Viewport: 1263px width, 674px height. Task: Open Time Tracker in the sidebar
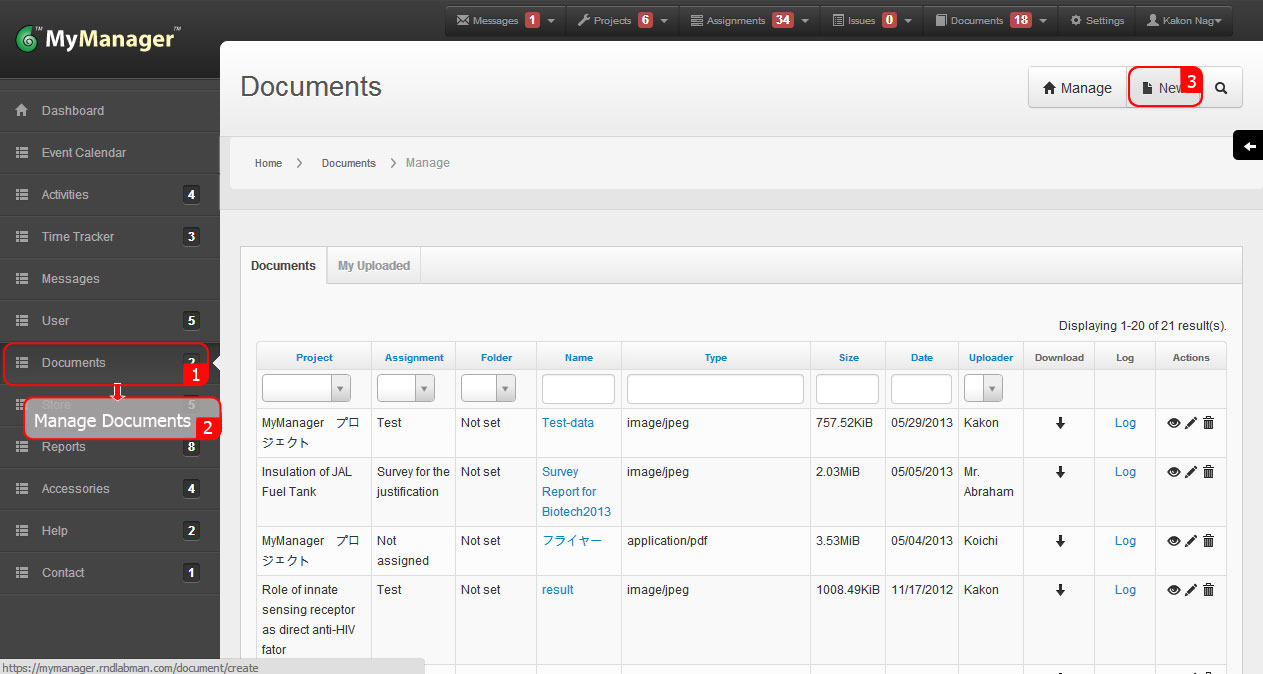click(78, 237)
